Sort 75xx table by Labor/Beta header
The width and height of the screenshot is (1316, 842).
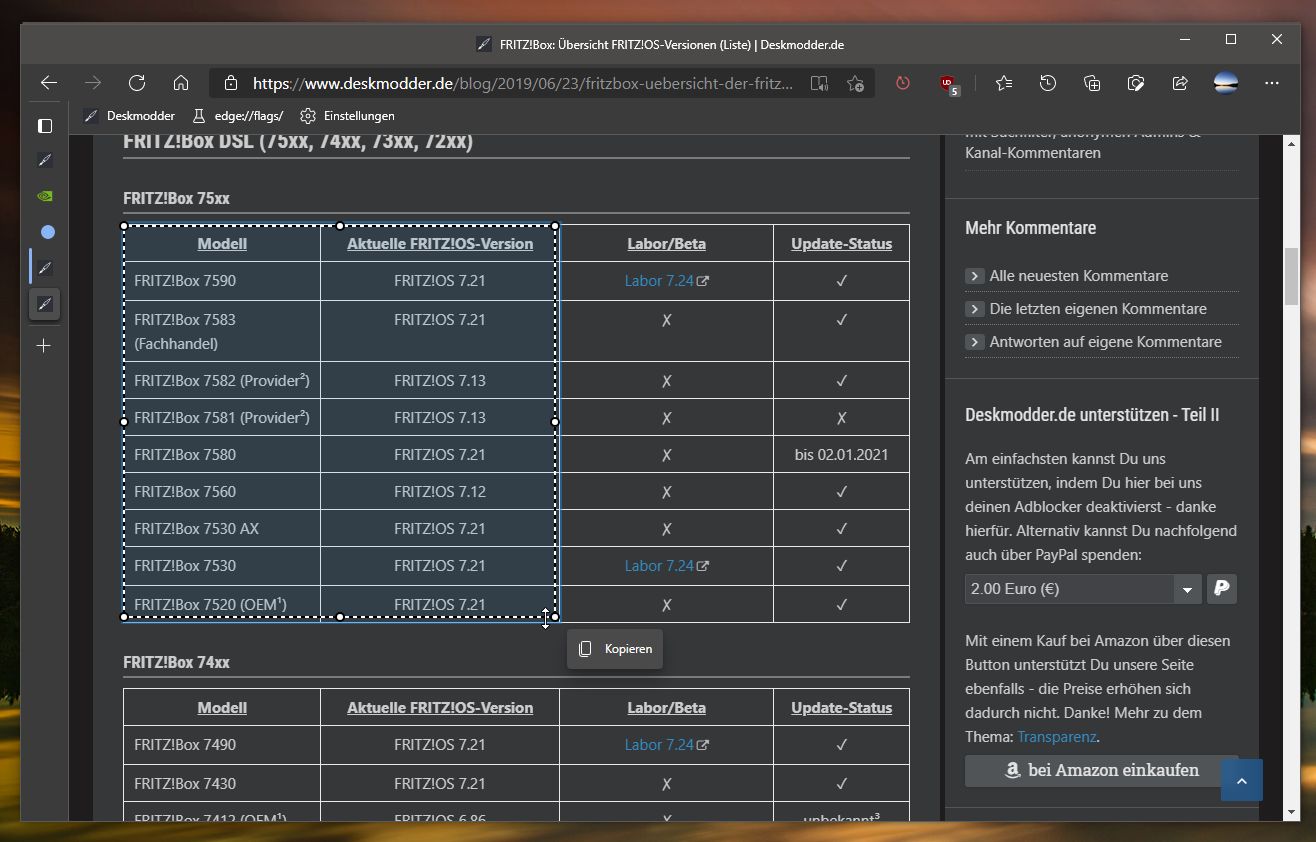(x=666, y=243)
